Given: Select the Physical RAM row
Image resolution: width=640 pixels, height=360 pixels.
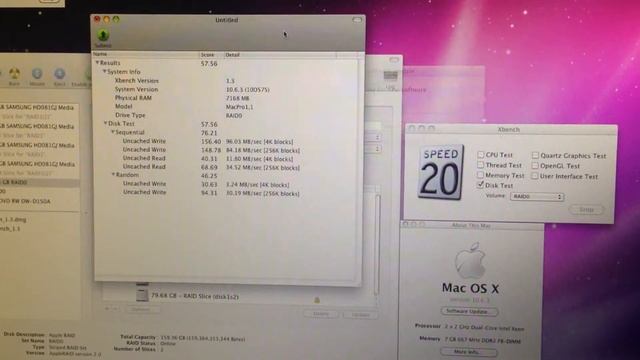Looking at the screenshot, I should coord(227,98).
